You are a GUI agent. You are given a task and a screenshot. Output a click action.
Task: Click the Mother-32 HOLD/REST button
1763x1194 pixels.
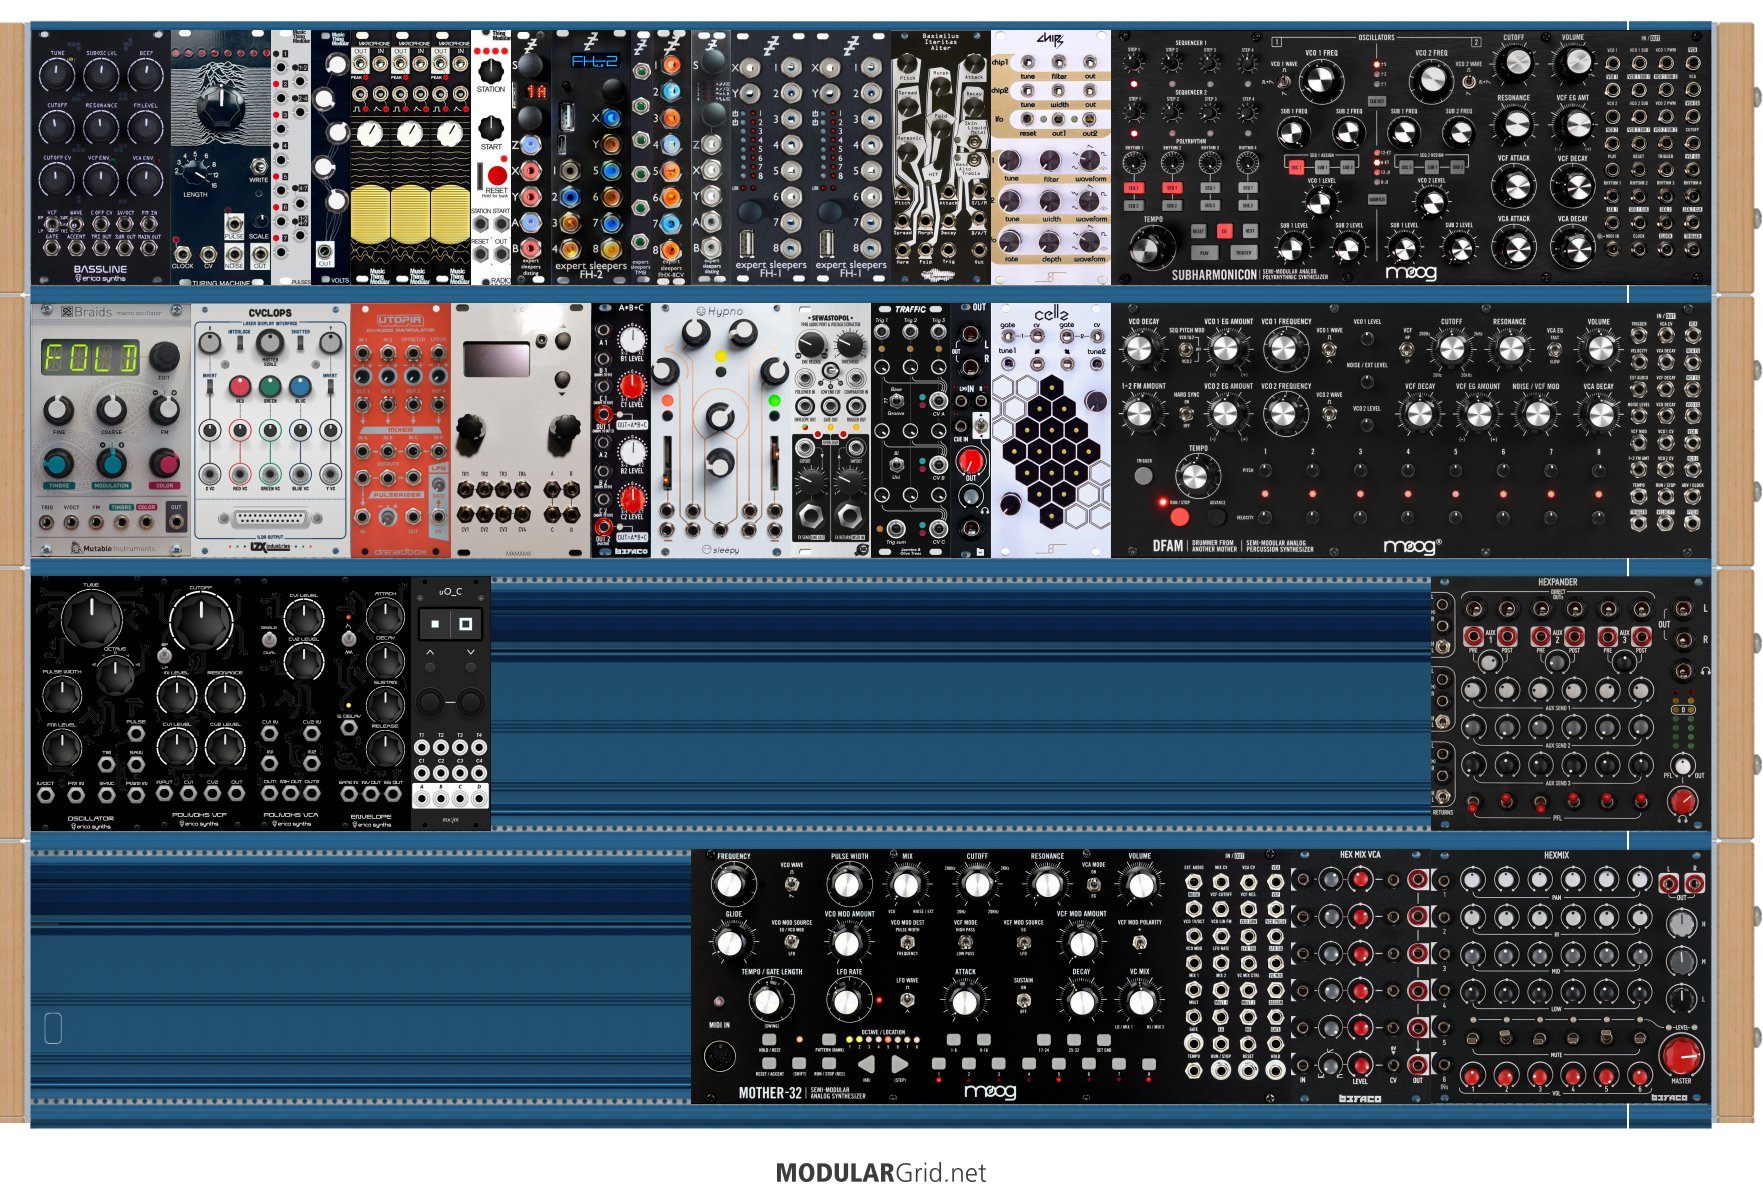769,1039
